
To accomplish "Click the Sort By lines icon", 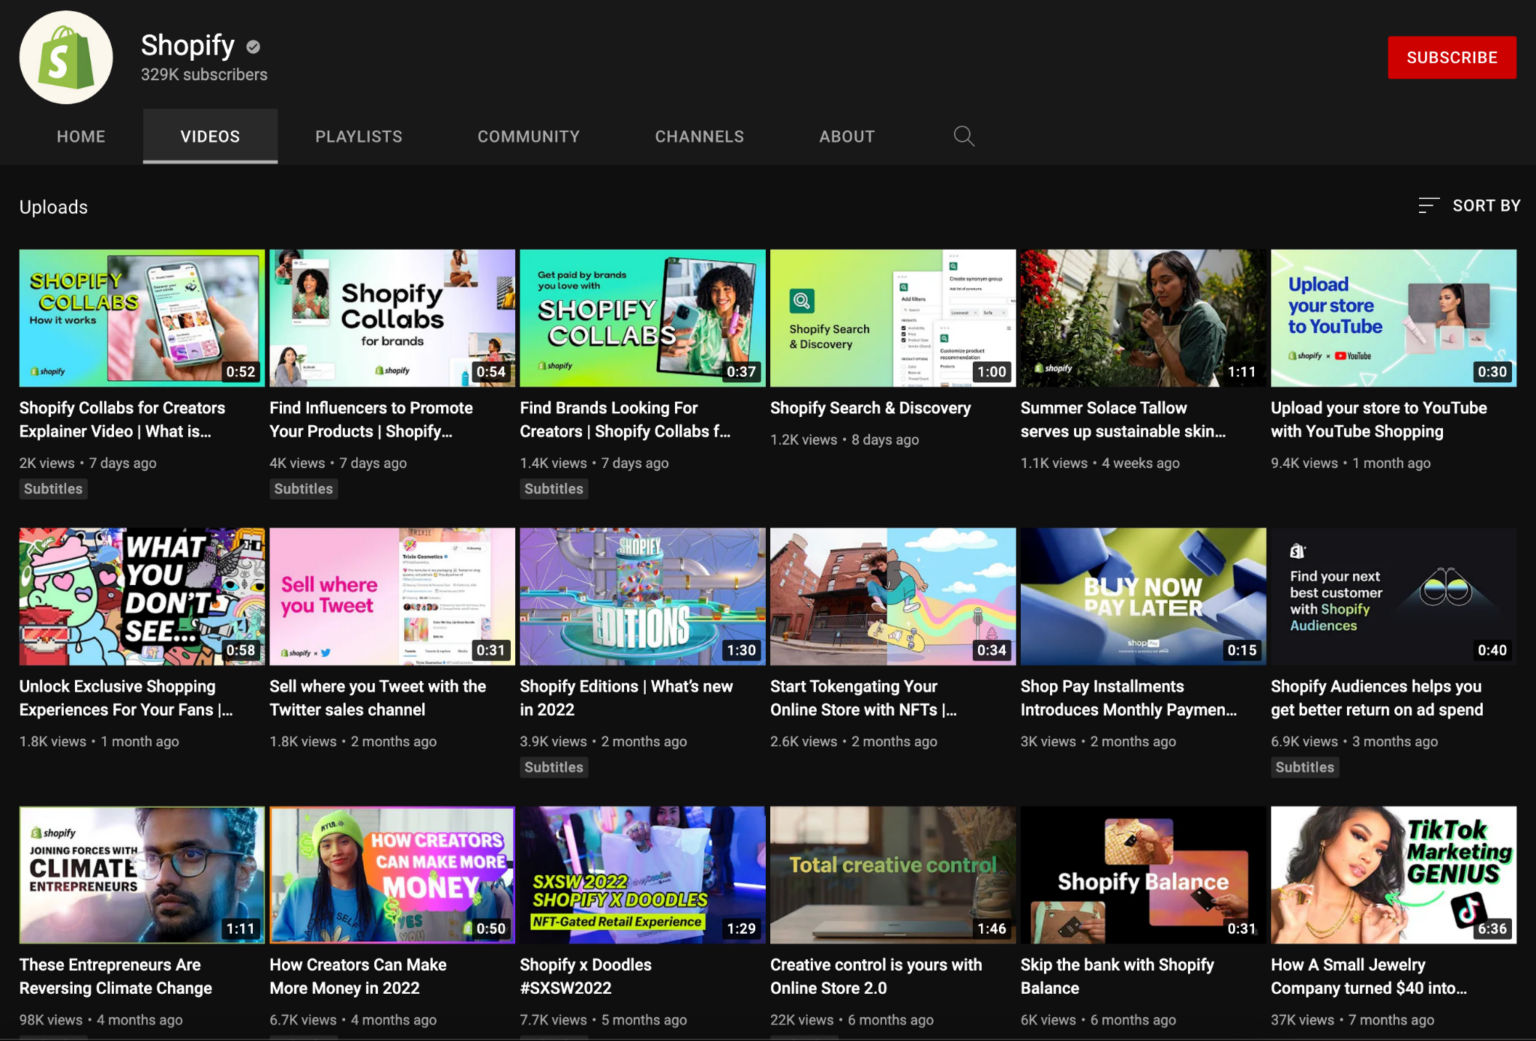I will pos(1428,205).
